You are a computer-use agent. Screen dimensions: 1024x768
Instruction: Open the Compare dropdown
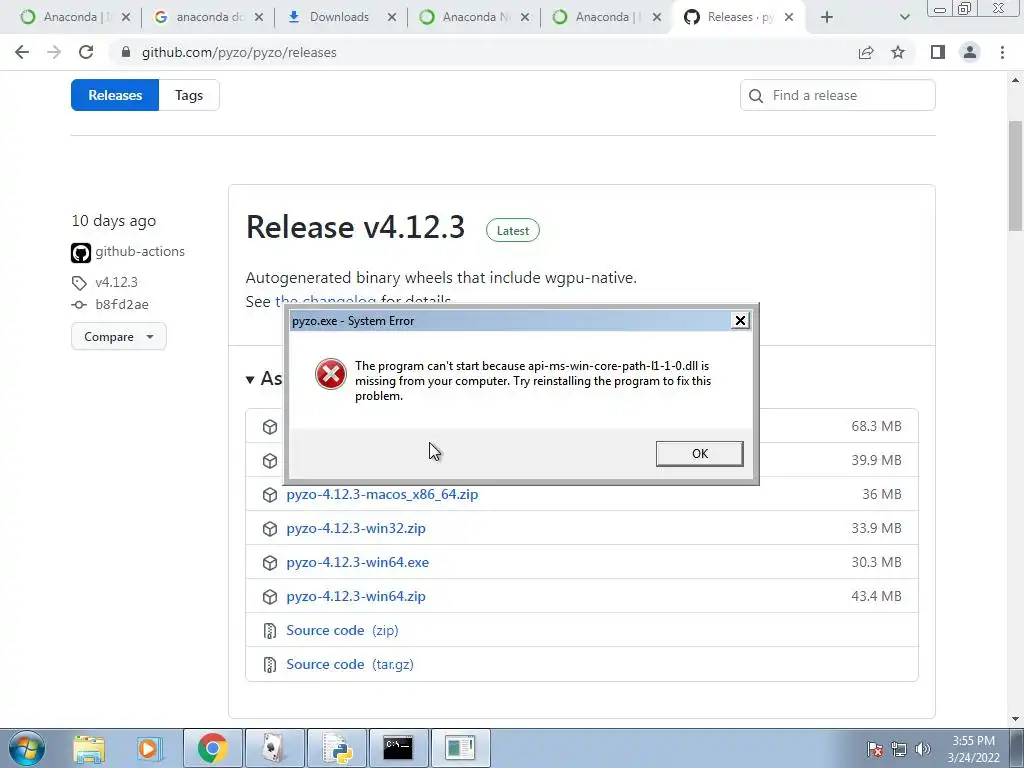coord(119,336)
